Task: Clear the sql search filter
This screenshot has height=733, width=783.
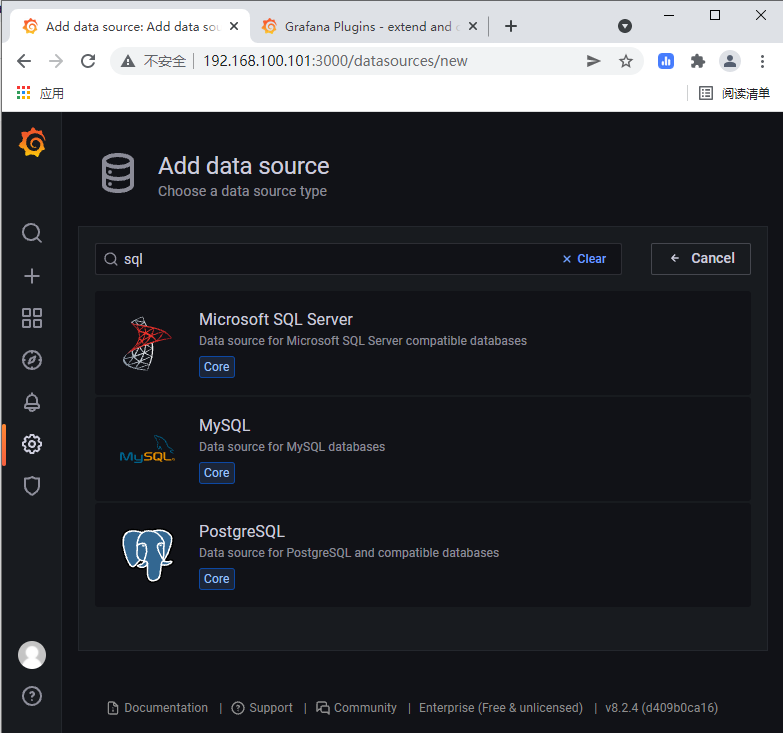Action: (x=584, y=259)
